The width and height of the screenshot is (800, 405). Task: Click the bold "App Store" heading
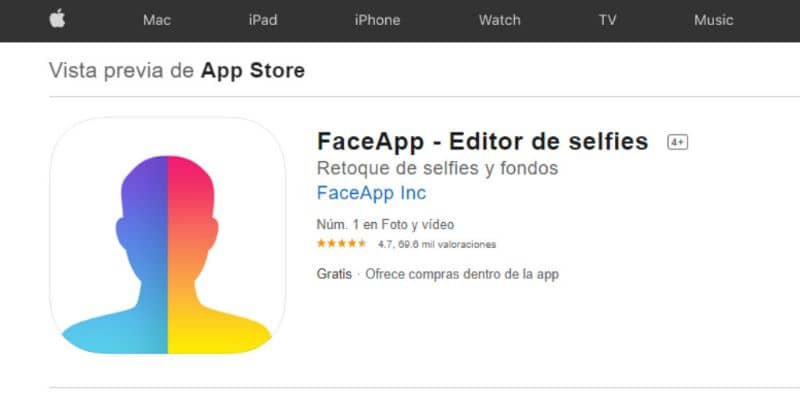pyautogui.click(x=253, y=71)
